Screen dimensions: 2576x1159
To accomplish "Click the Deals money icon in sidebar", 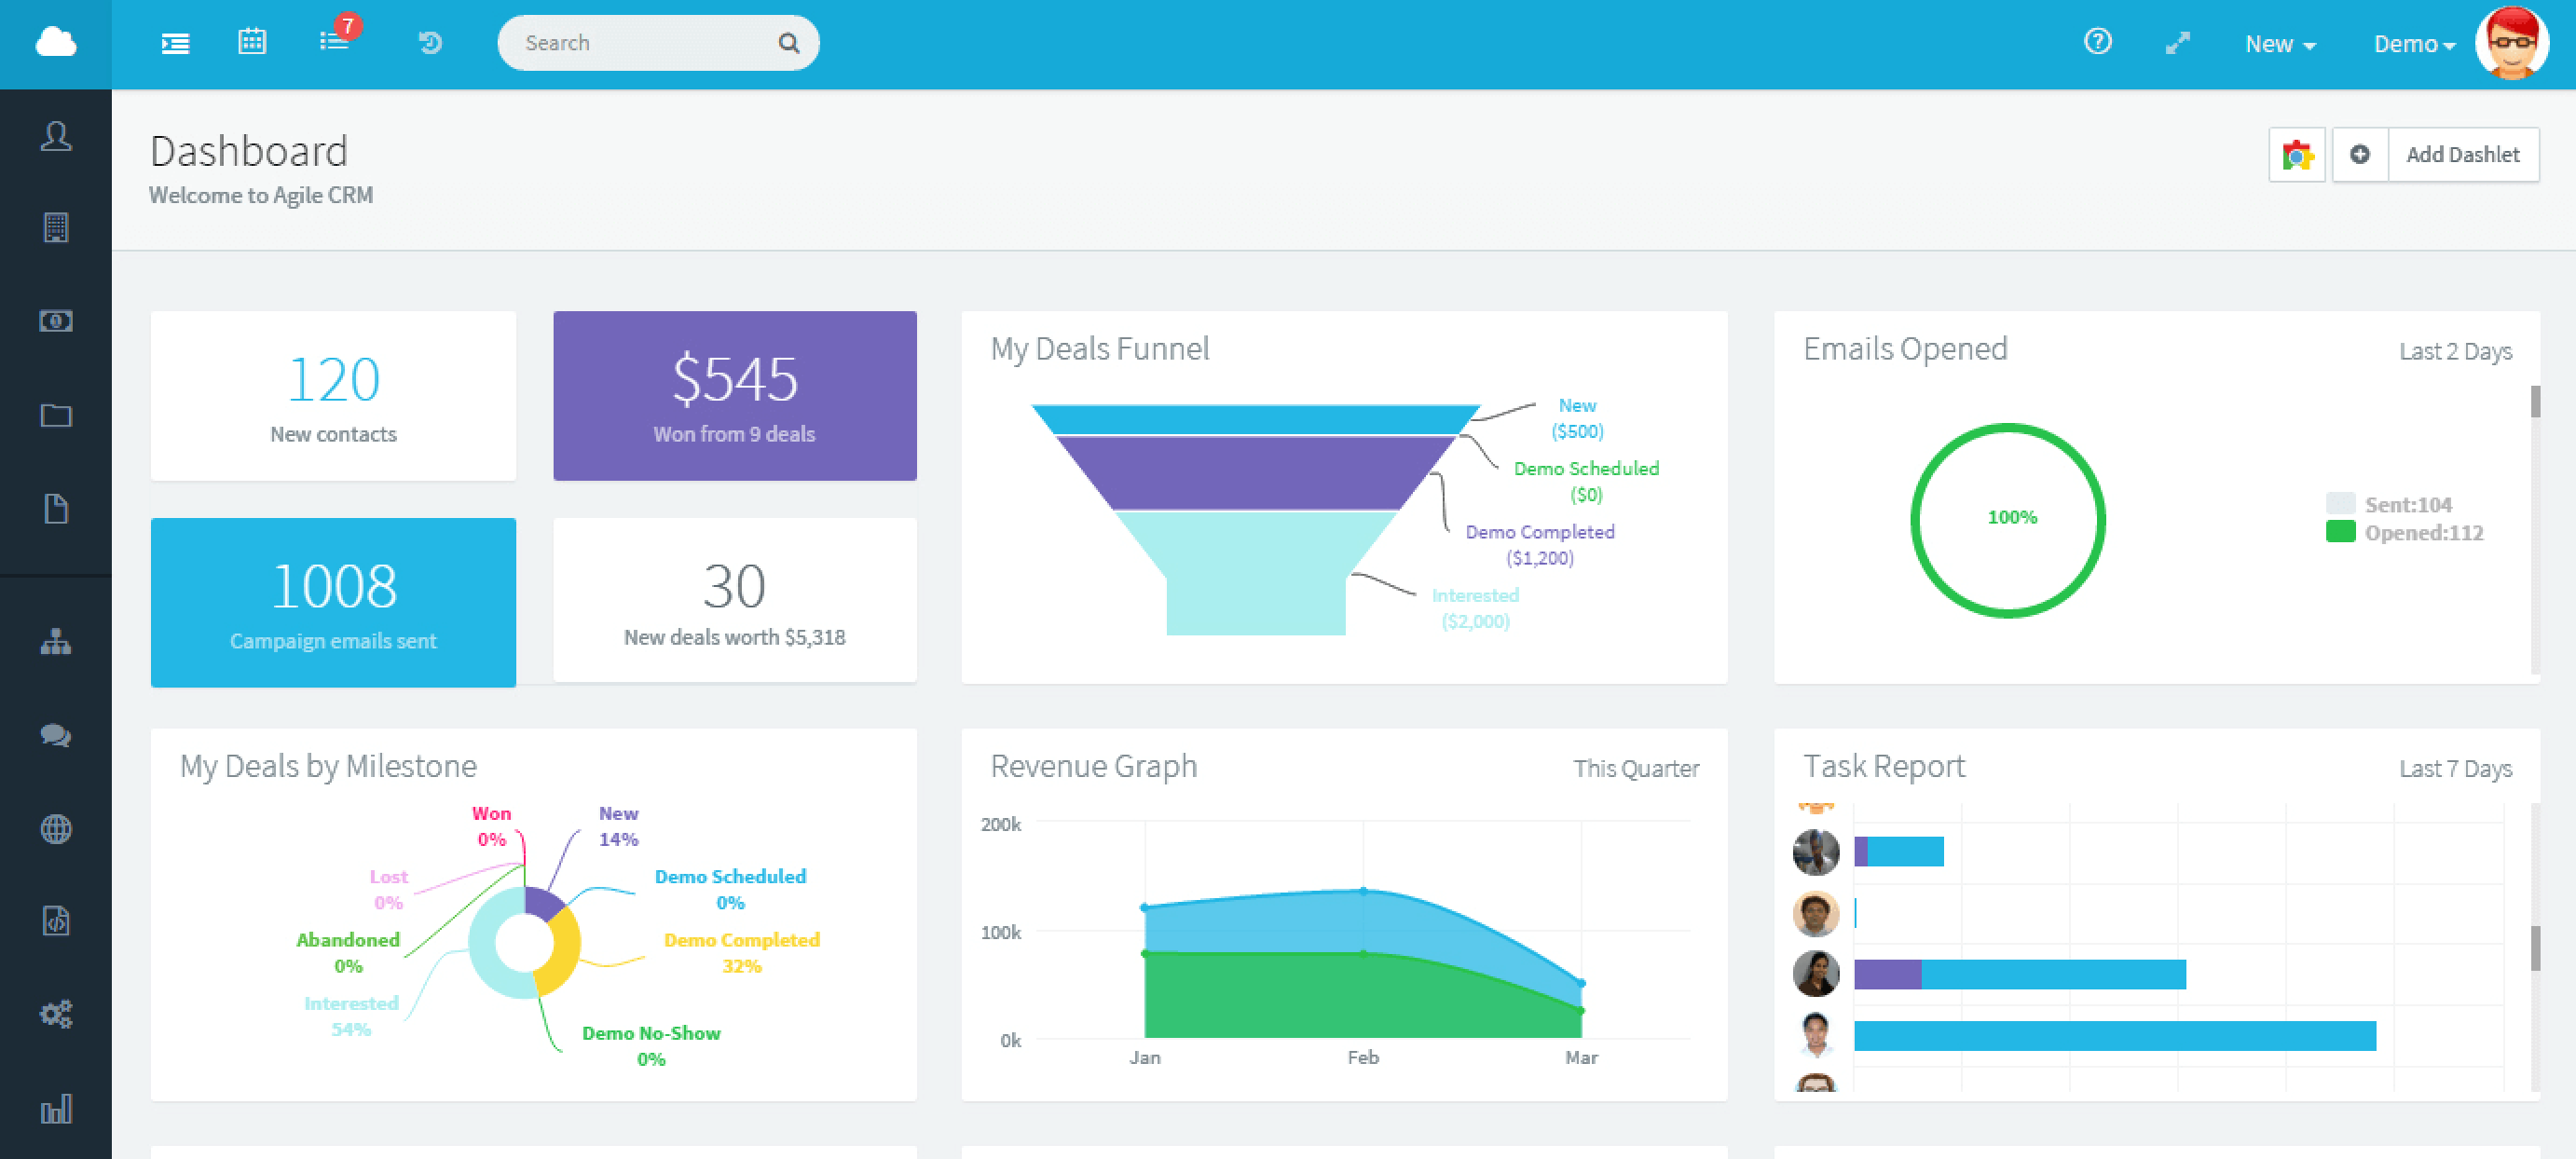I will click(56, 321).
